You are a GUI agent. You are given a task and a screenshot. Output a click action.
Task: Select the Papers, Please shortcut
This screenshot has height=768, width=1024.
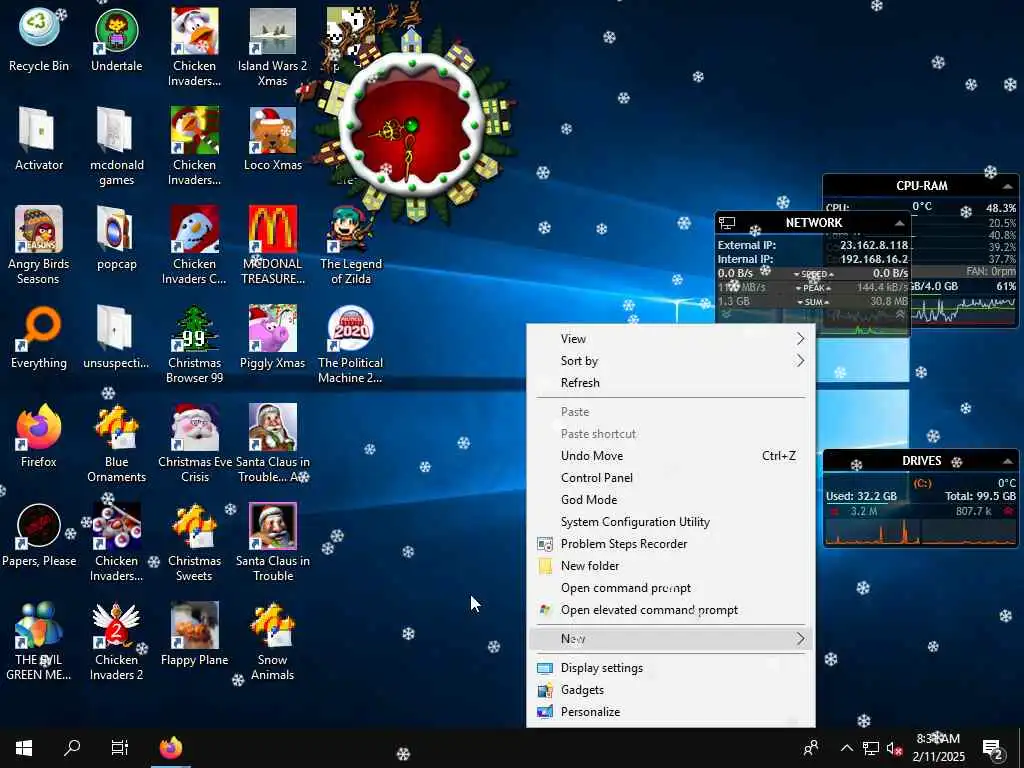(39, 536)
